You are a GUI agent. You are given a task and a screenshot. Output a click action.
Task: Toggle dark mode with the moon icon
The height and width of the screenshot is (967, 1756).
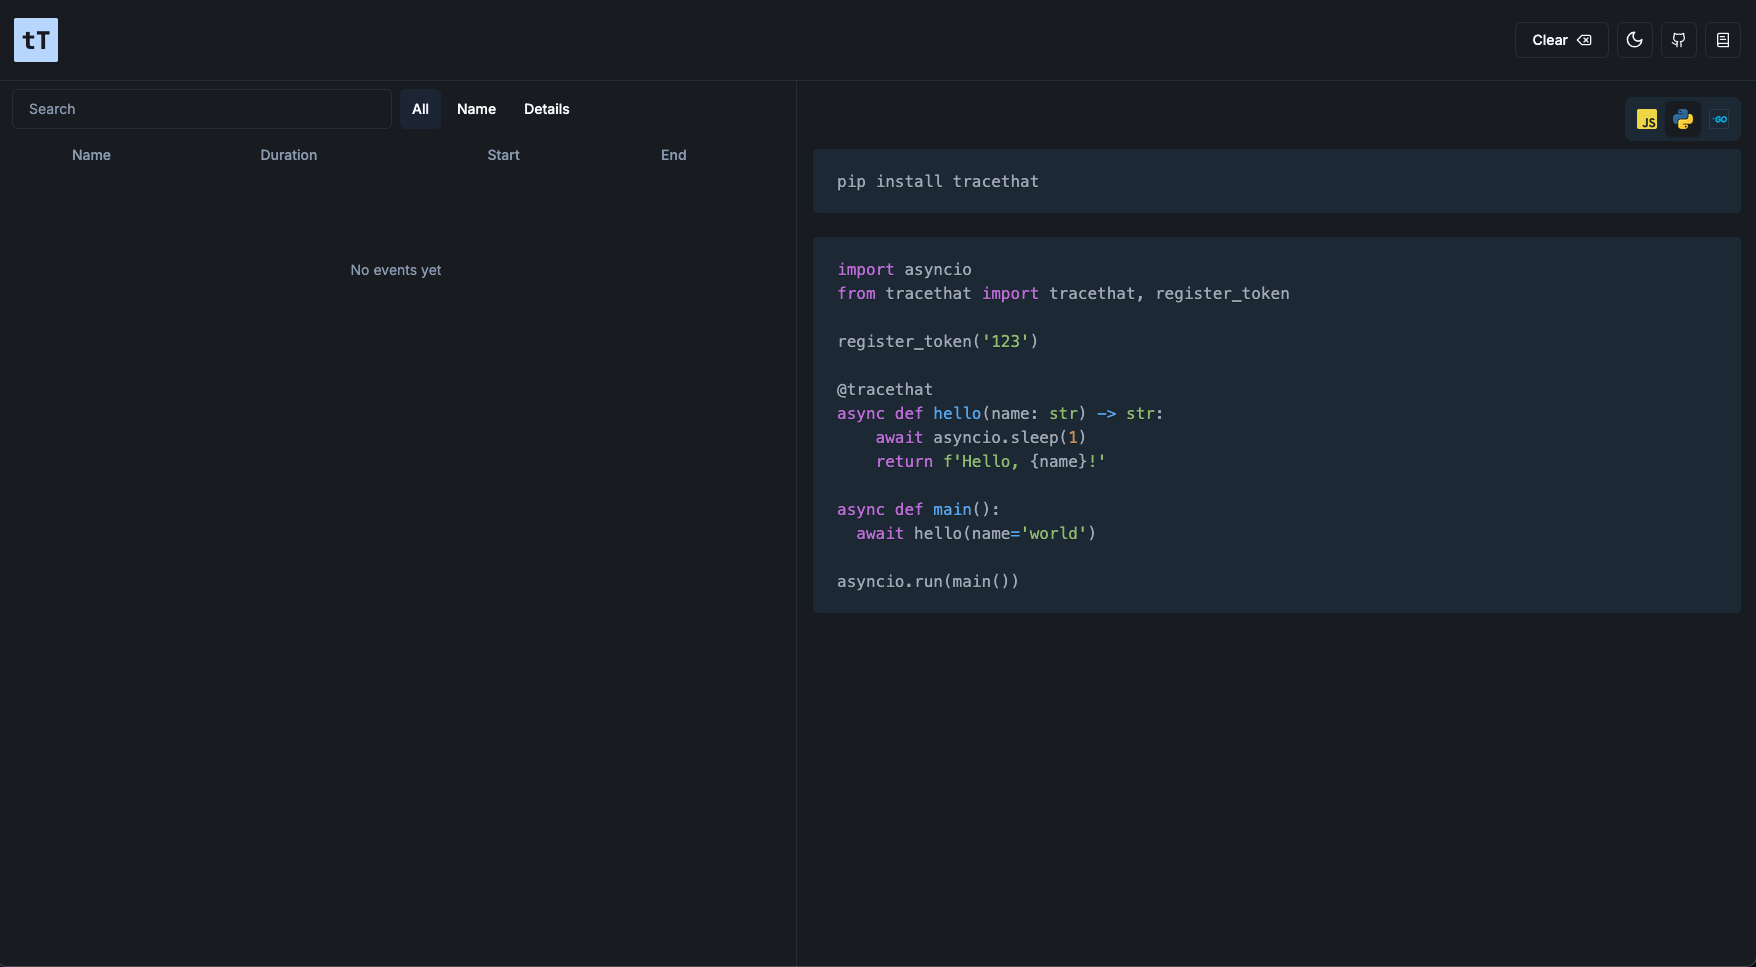pos(1635,40)
